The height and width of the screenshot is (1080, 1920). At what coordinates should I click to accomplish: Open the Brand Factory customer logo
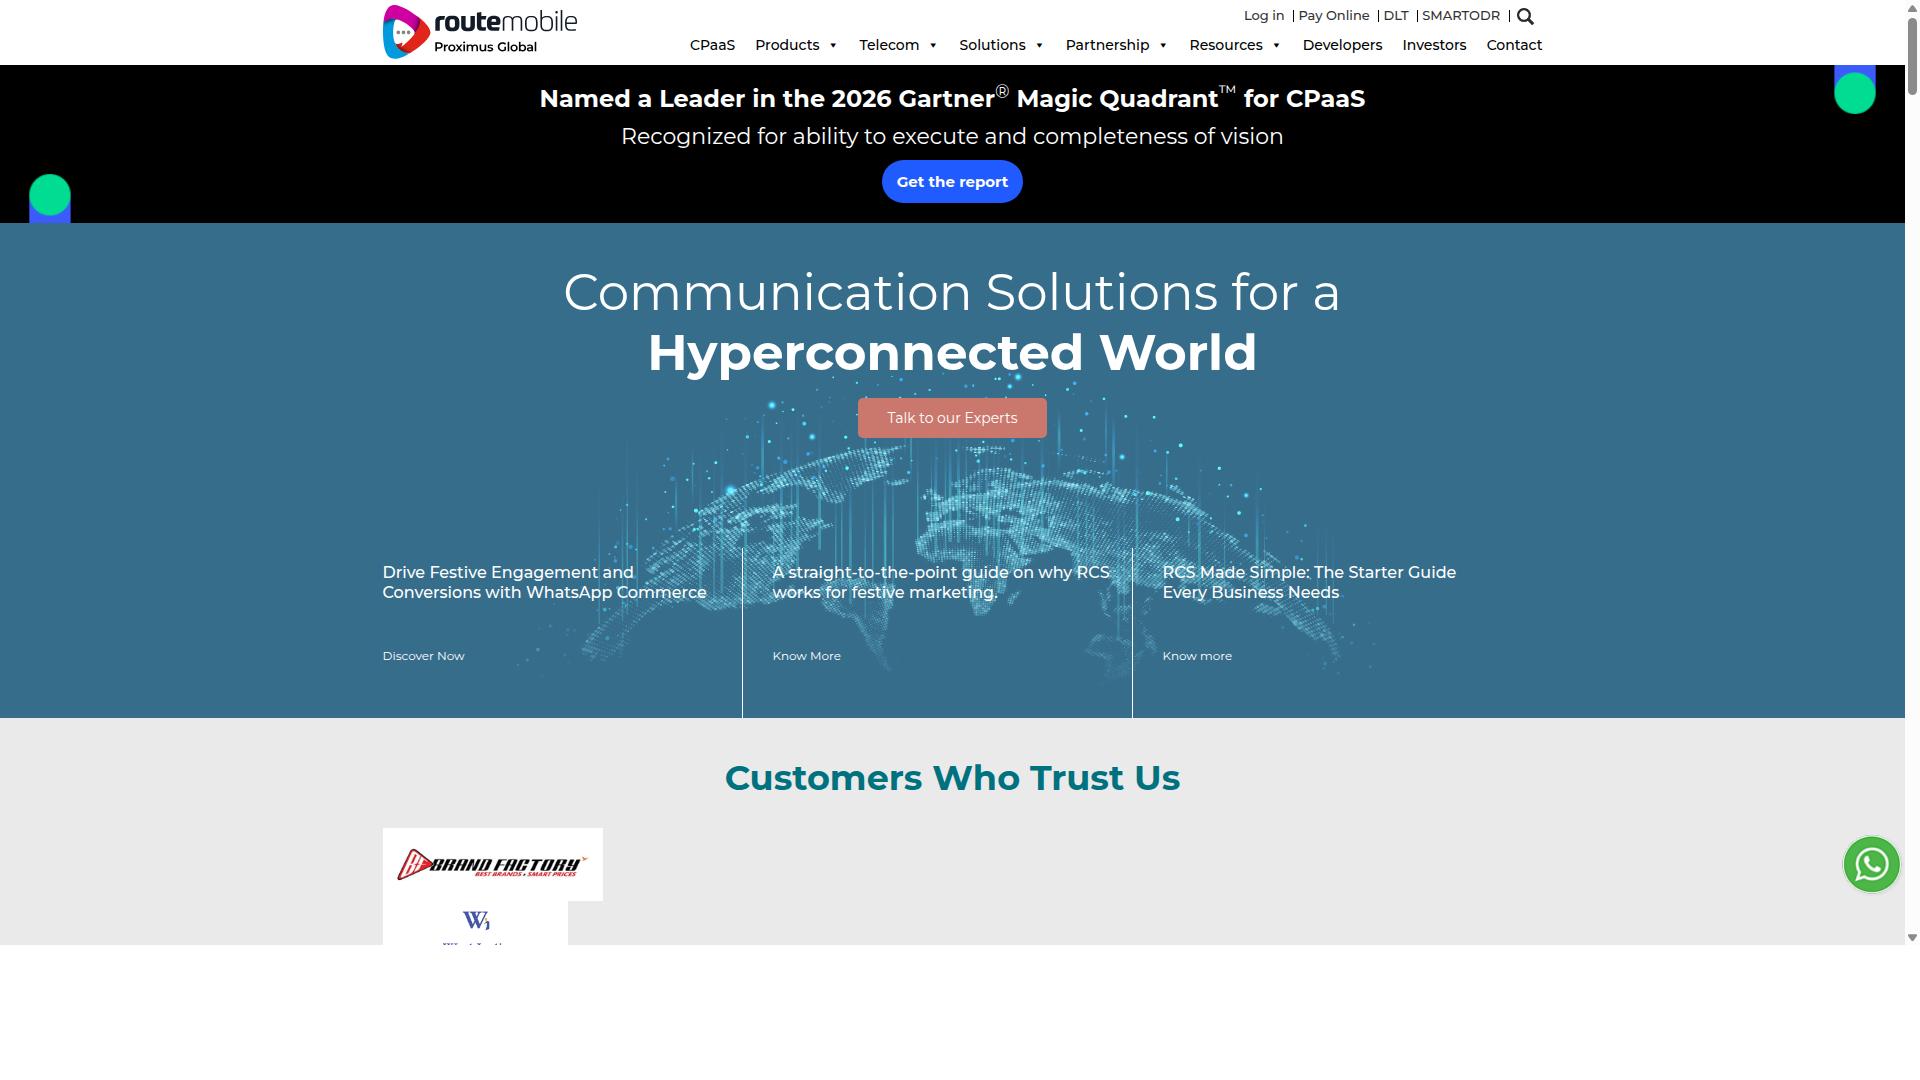pyautogui.click(x=492, y=864)
